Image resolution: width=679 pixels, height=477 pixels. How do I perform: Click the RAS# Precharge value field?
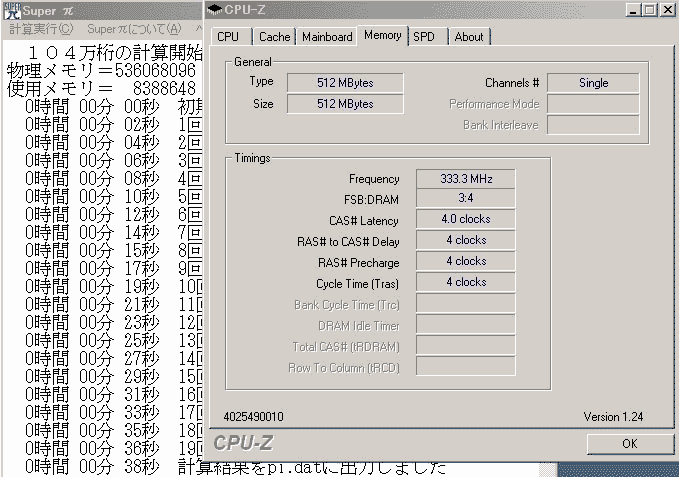coord(466,261)
